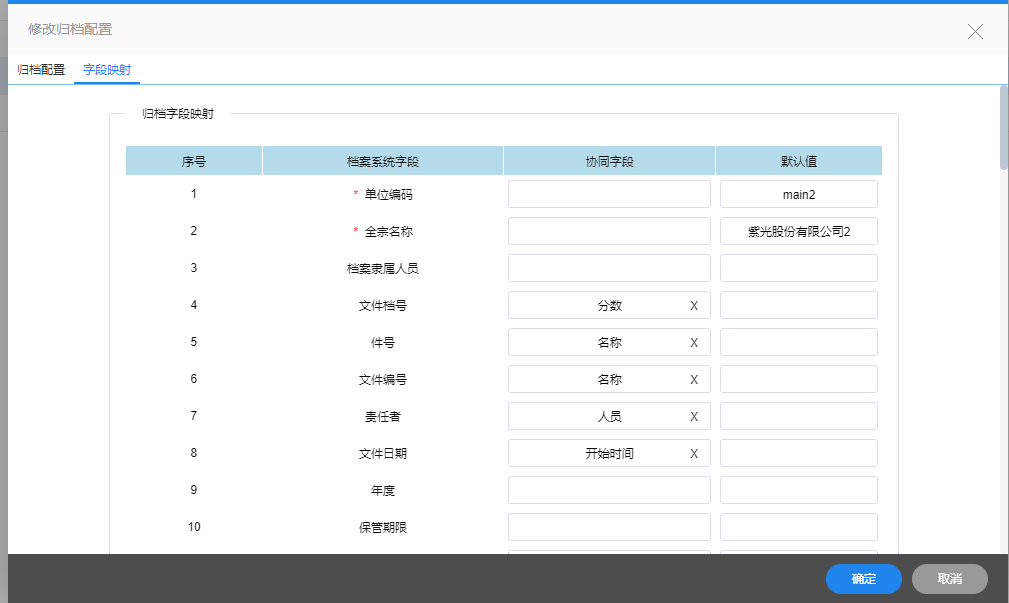Switch to the 归档配置 tab
Screen dimensions: 1009x603
coord(41,70)
